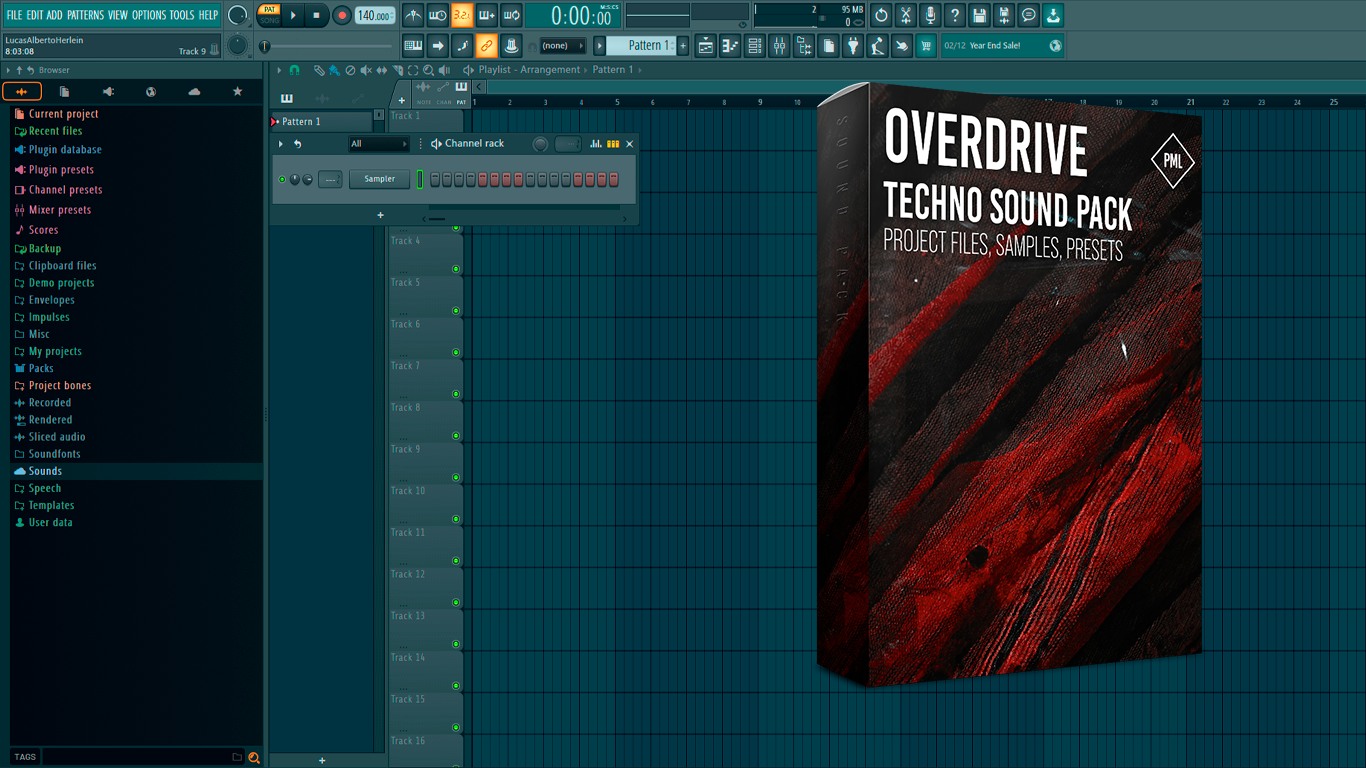Click the undo history icon
1366x768 pixels.
(881, 16)
